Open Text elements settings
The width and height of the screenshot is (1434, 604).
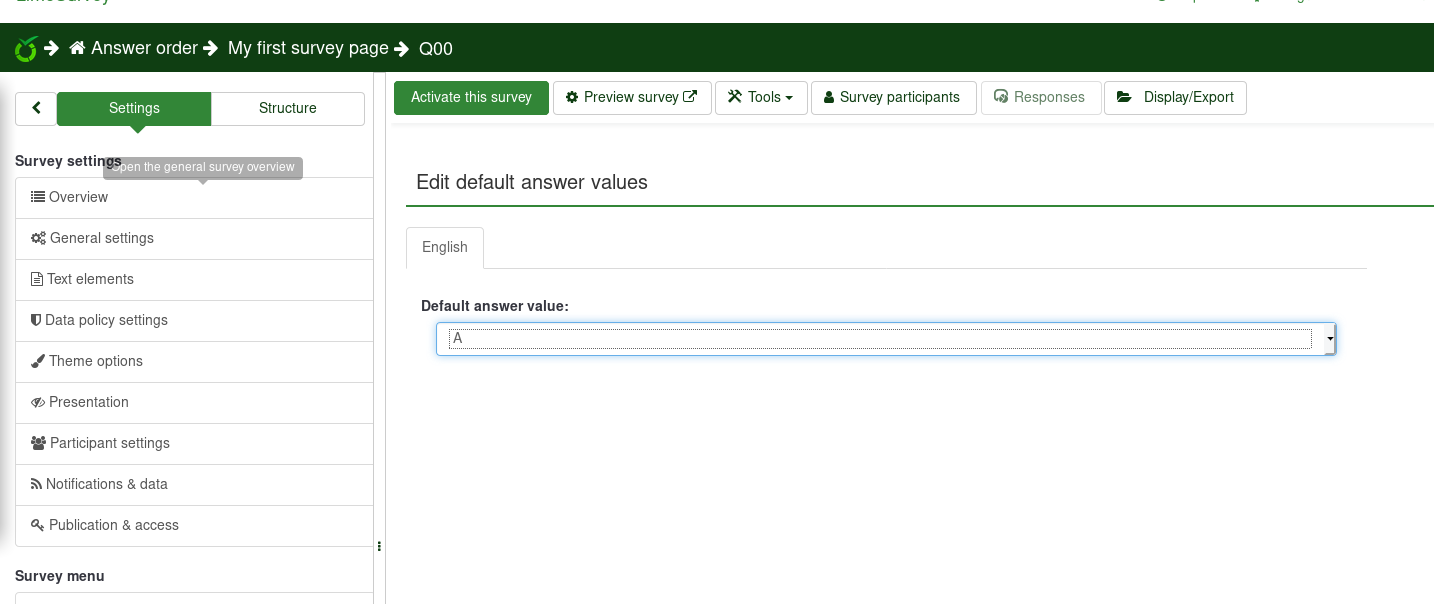coord(90,279)
